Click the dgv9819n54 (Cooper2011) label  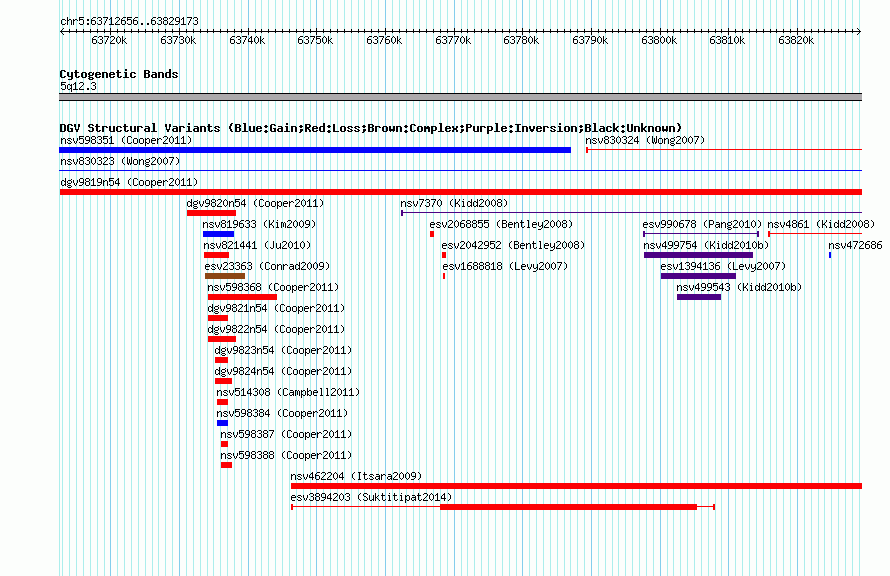click(x=129, y=182)
